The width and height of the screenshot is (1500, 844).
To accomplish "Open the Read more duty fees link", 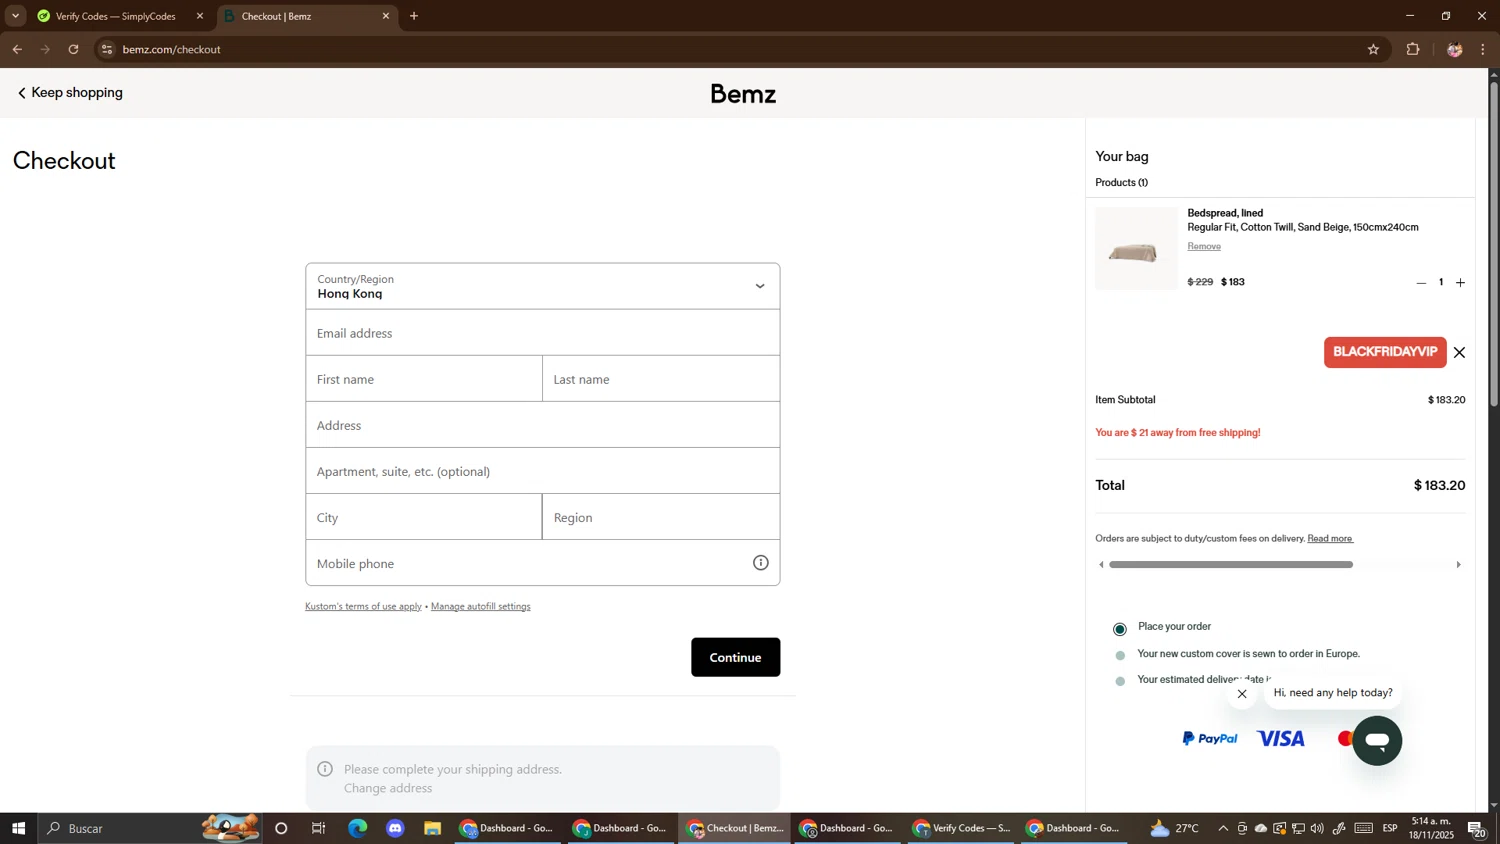I will pos(1330,538).
